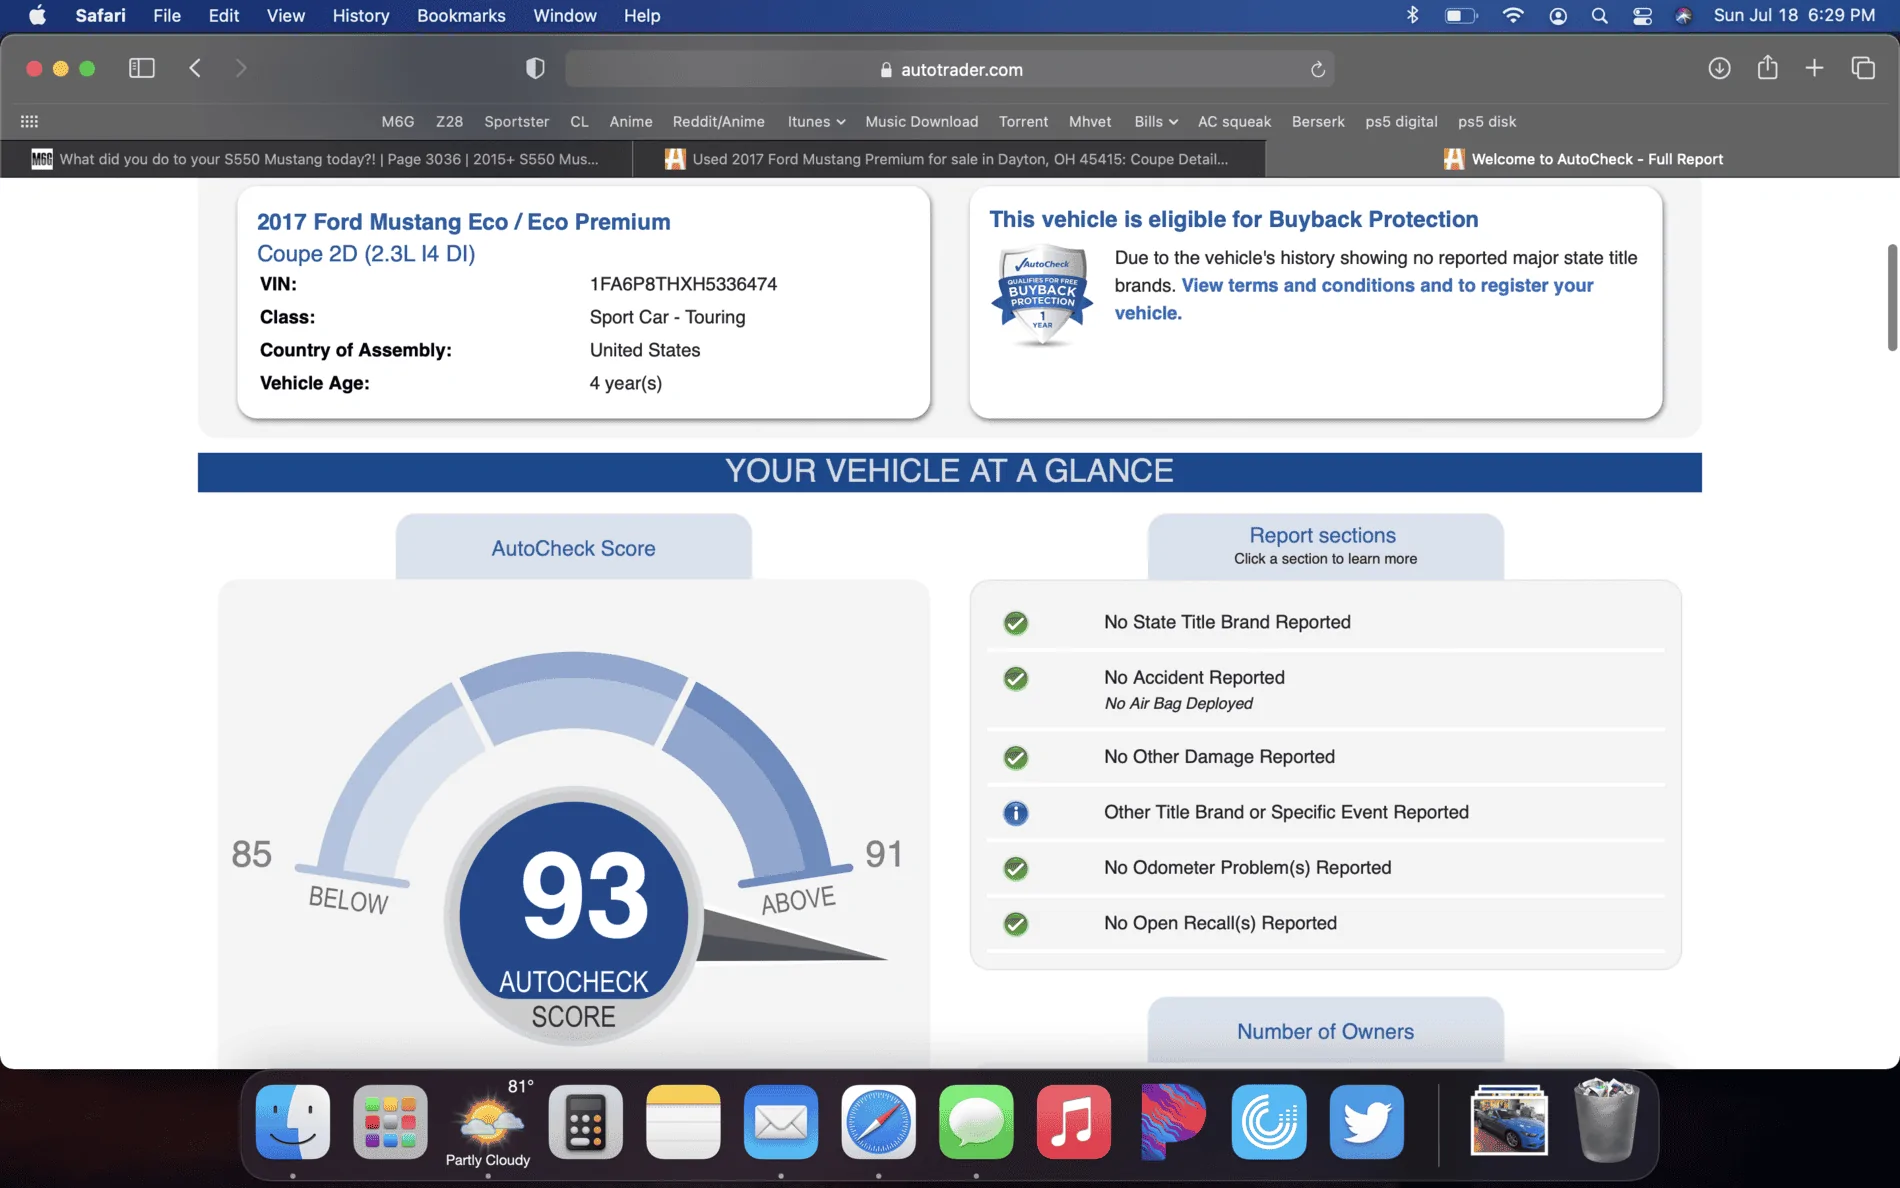Open the View menu
The height and width of the screenshot is (1188, 1900).
286,15
